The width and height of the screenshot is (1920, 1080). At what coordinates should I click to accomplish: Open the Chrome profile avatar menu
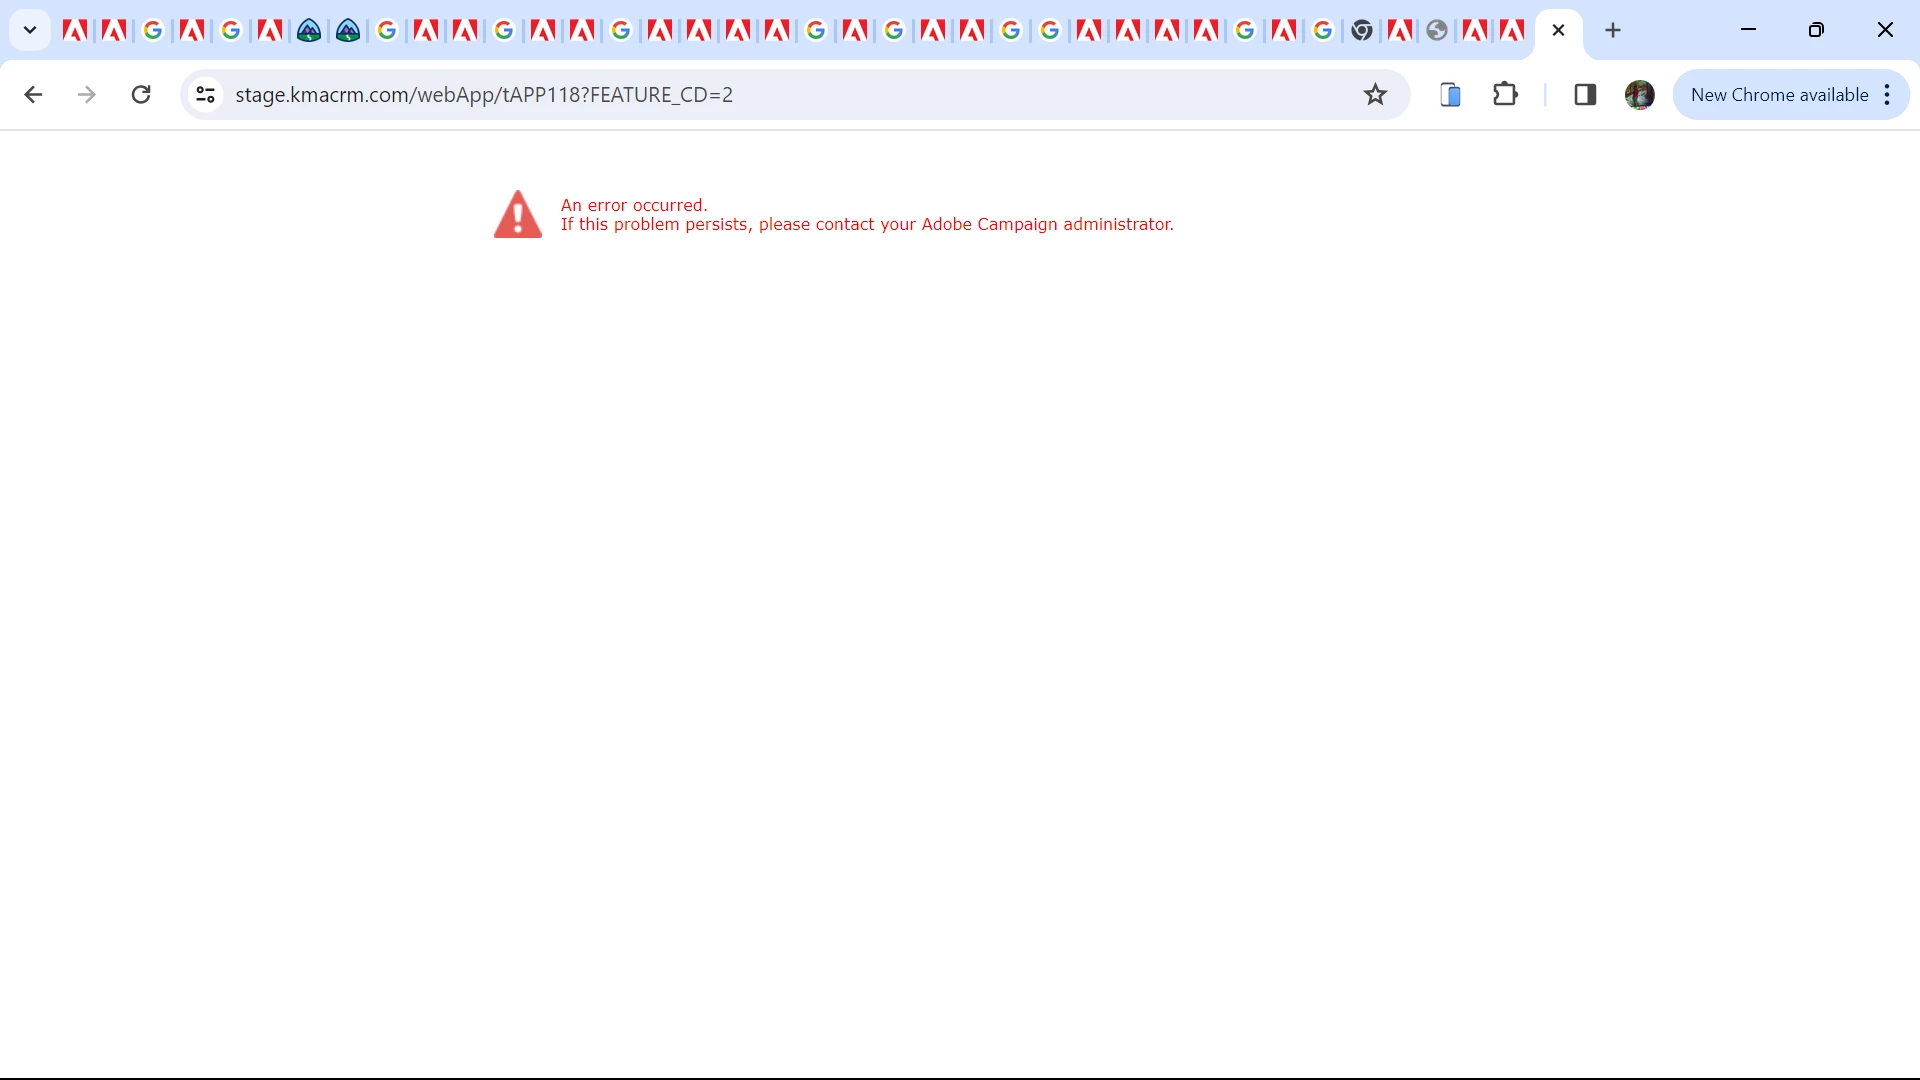pyautogui.click(x=1639, y=95)
